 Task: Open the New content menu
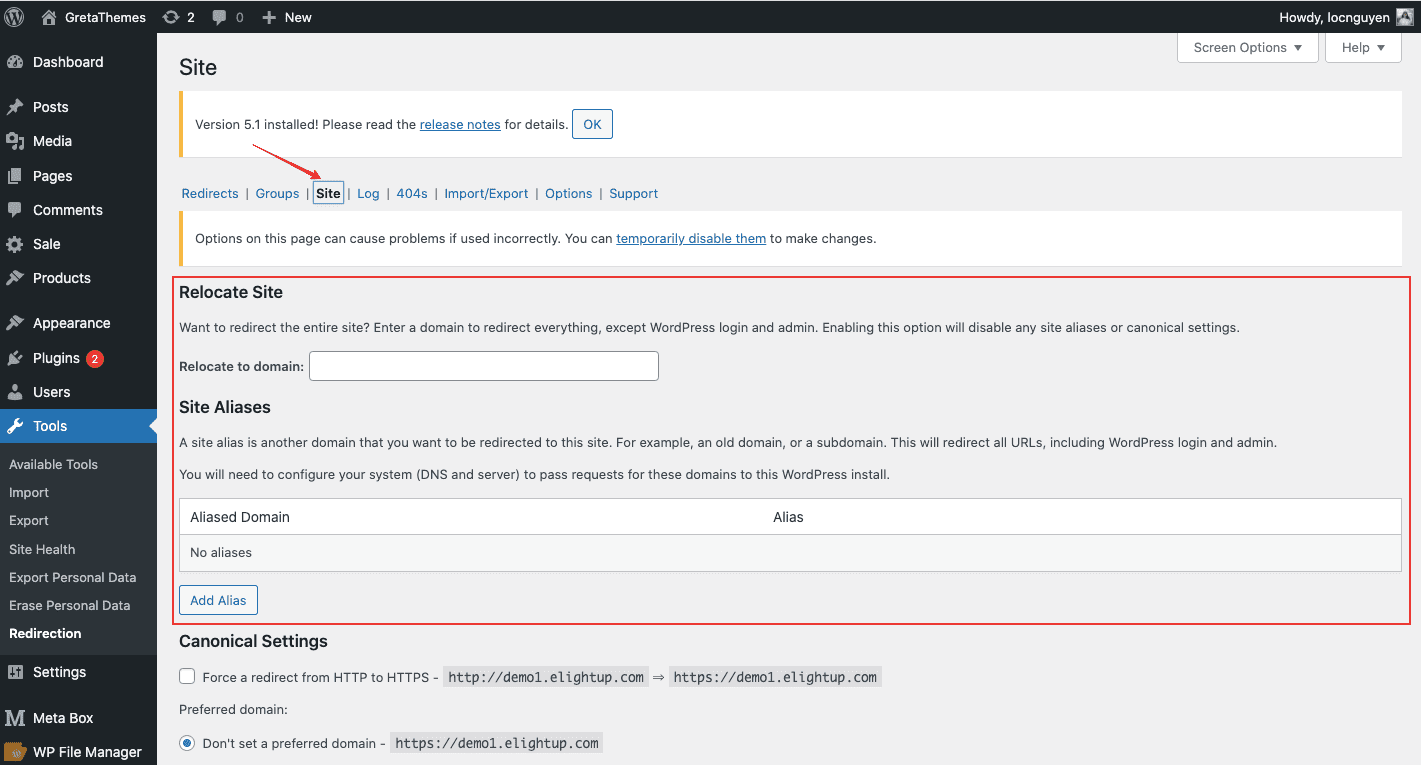pyautogui.click(x=287, y=17)
